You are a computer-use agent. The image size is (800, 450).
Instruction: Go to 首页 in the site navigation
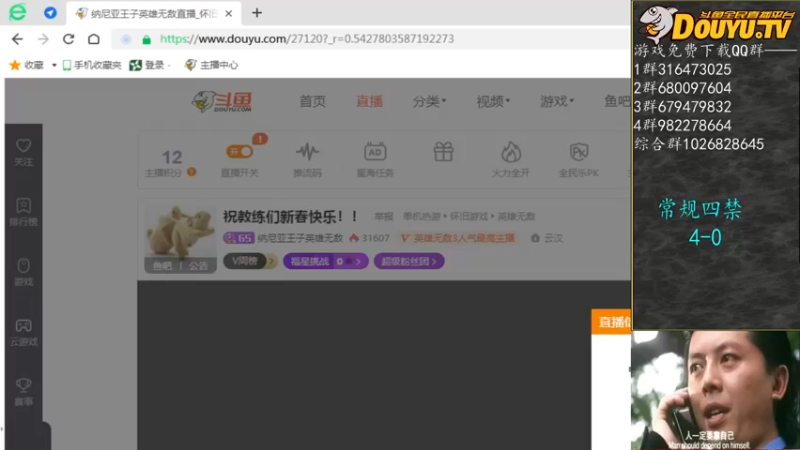pos(312,102)
